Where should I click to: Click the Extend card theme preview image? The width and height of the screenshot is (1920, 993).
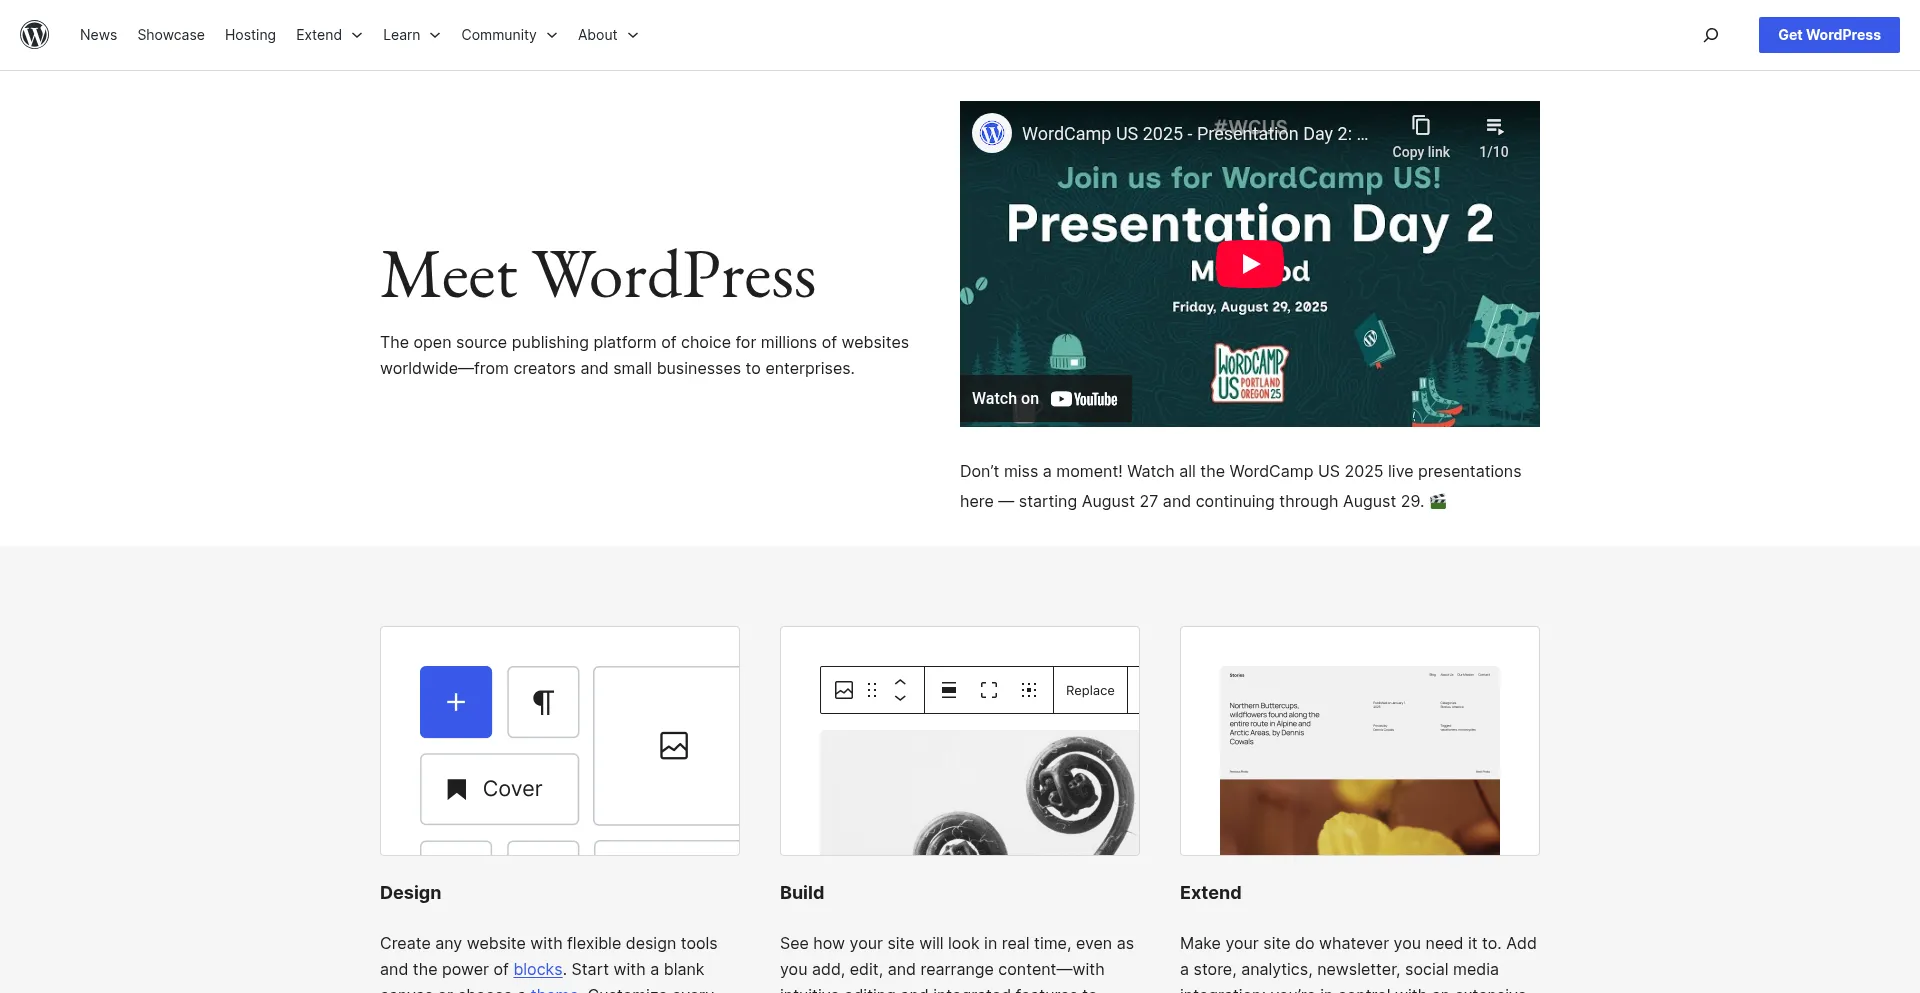pyautogui.click(x=1360, y=761)
